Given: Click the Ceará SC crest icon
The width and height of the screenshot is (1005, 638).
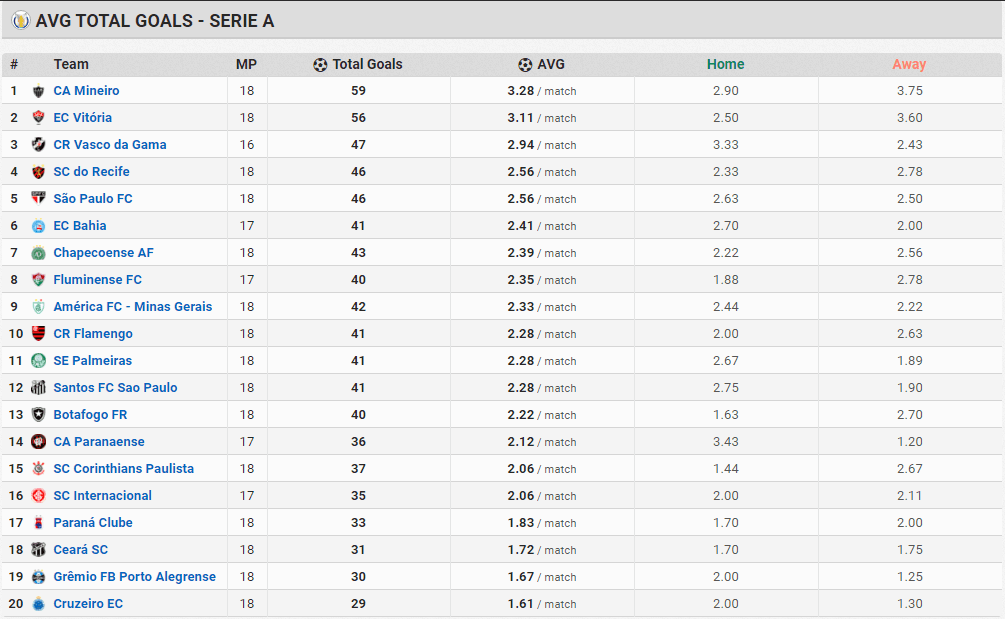Looking at the screenshot, I should (38, 550).
